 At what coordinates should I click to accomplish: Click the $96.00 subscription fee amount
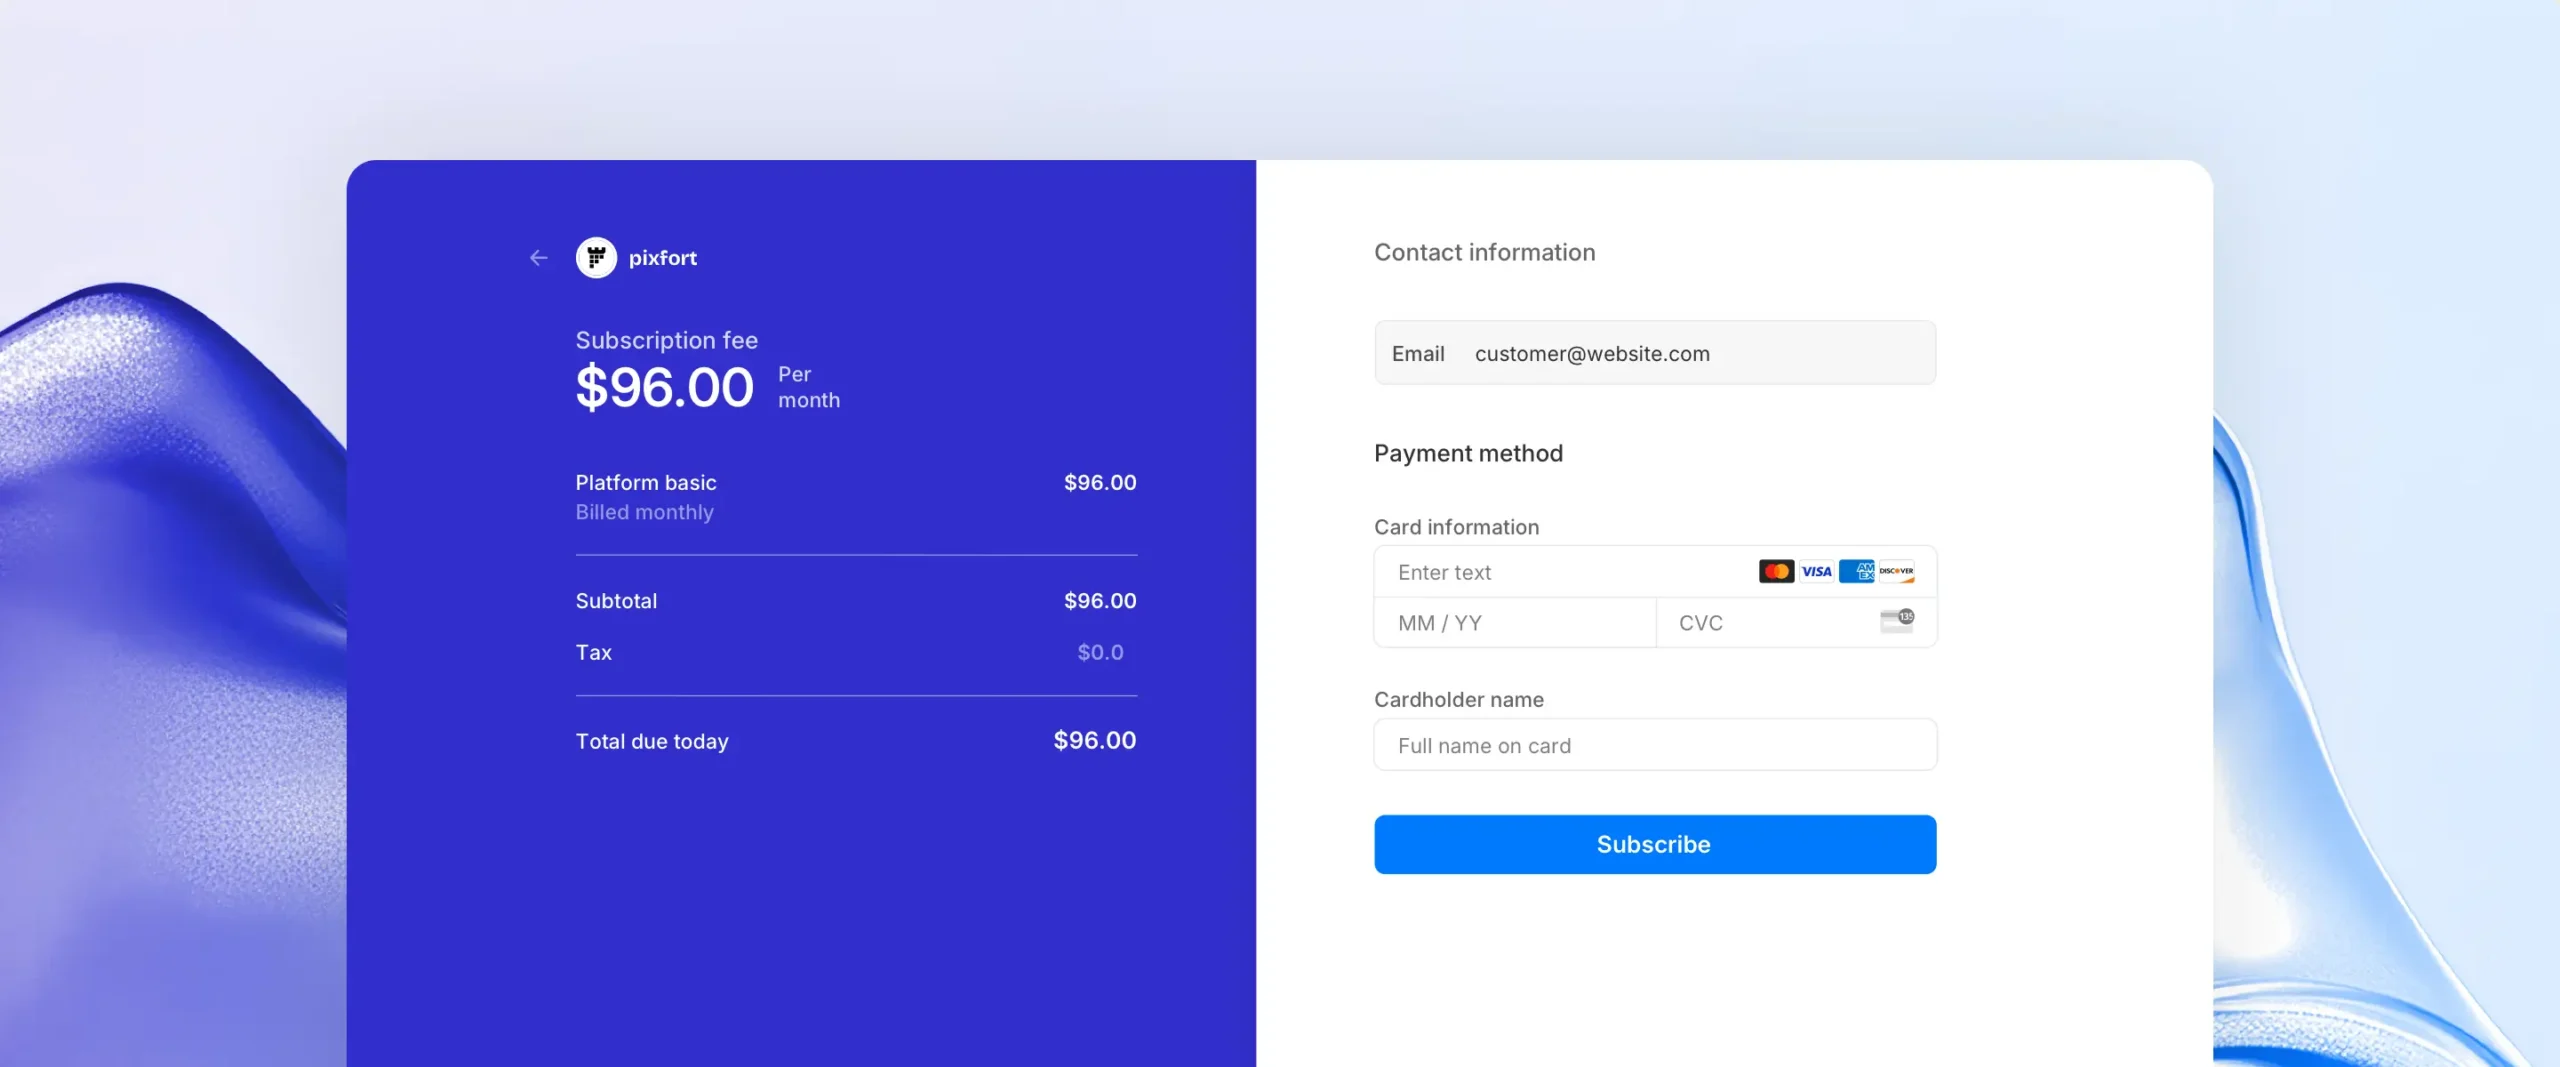[x=664, y=387]
